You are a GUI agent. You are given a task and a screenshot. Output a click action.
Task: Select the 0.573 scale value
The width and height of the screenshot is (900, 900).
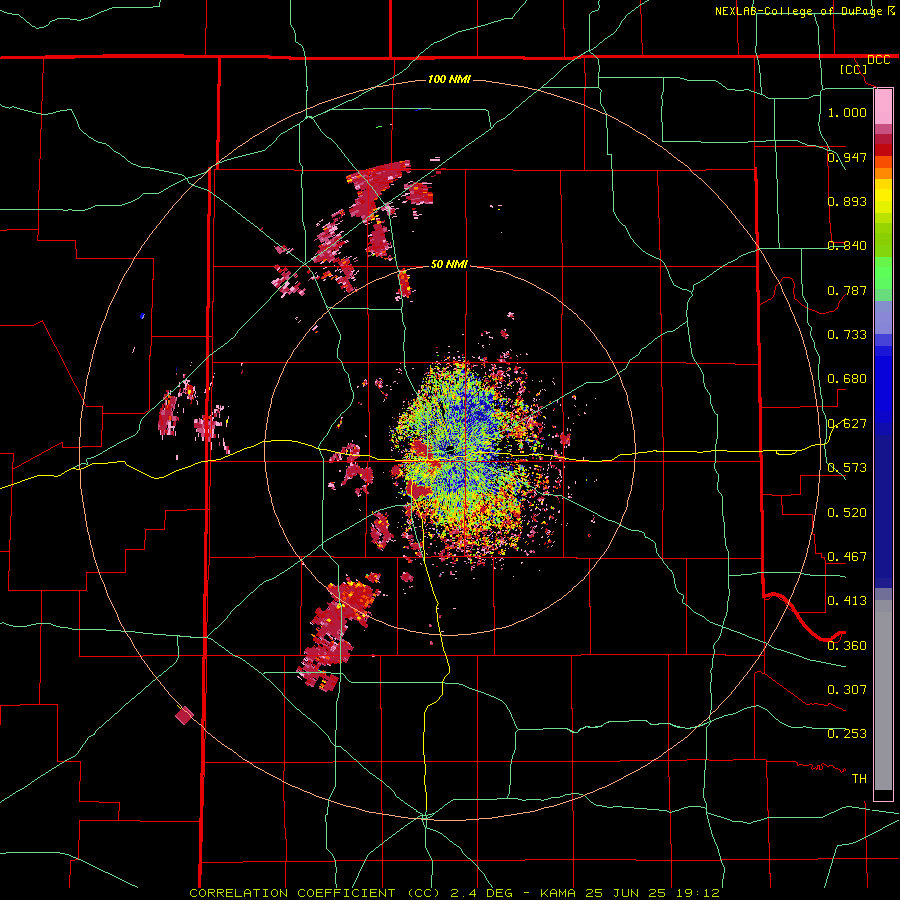[847, 467]
